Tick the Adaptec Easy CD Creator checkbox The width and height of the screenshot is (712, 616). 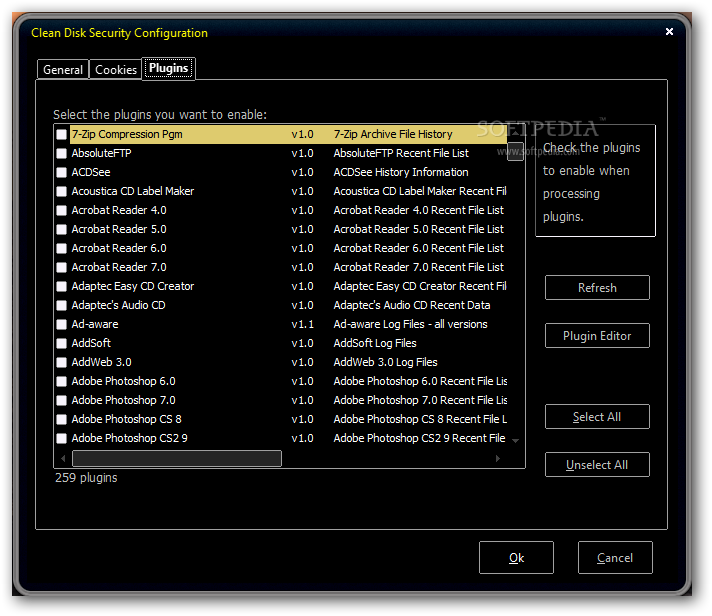(61, 287)
